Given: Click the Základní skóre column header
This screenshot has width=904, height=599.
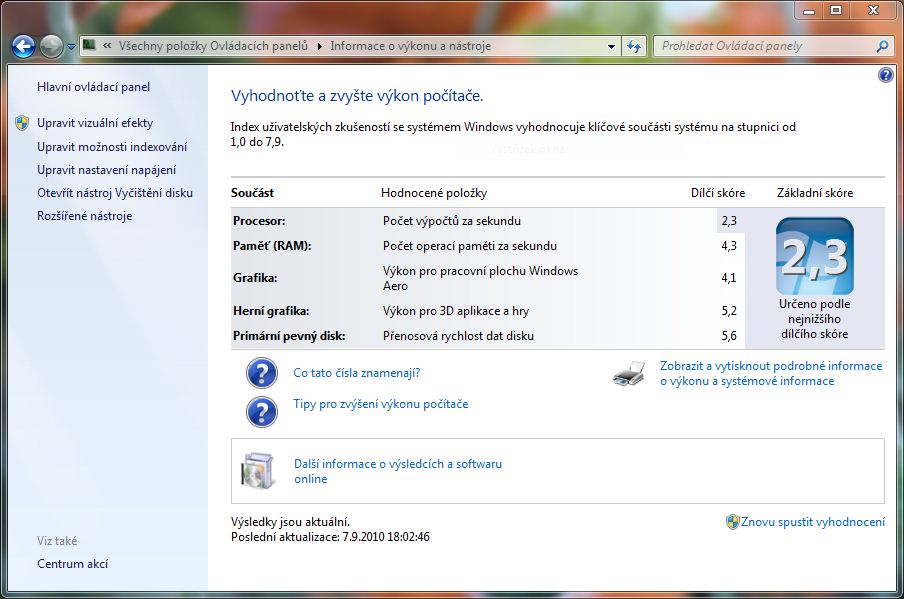Looking at the screenshot, I should [x=815, y=193].
